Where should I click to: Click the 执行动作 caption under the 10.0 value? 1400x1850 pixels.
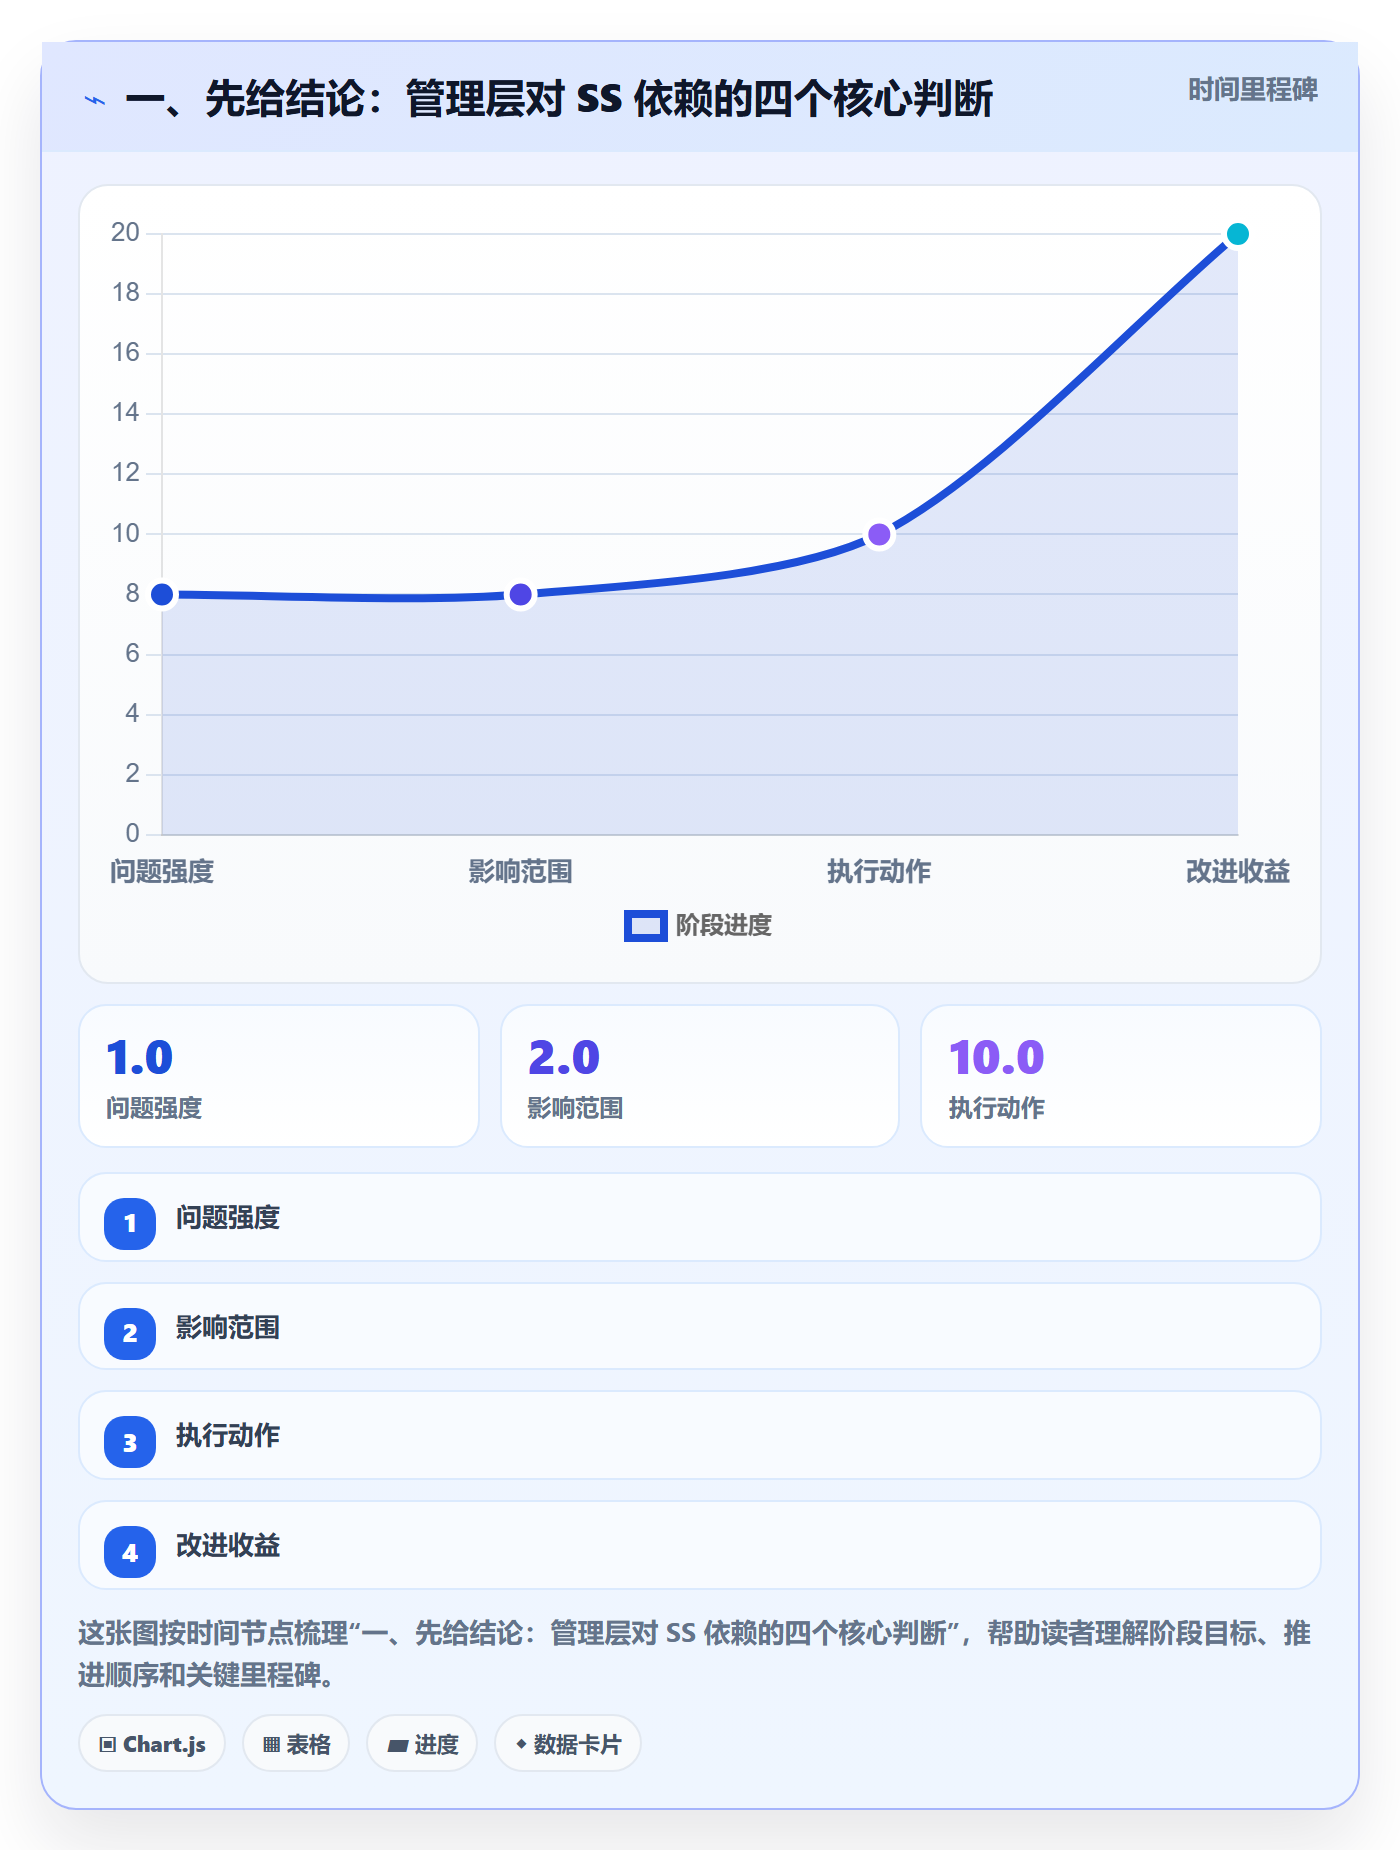pos(997,1108)
